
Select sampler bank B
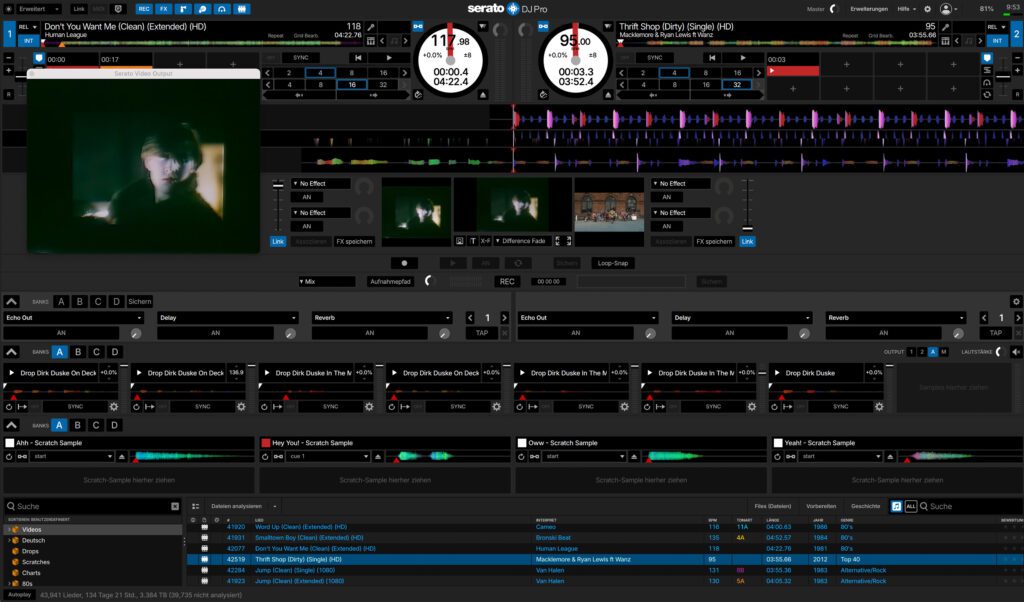point(78,352)
